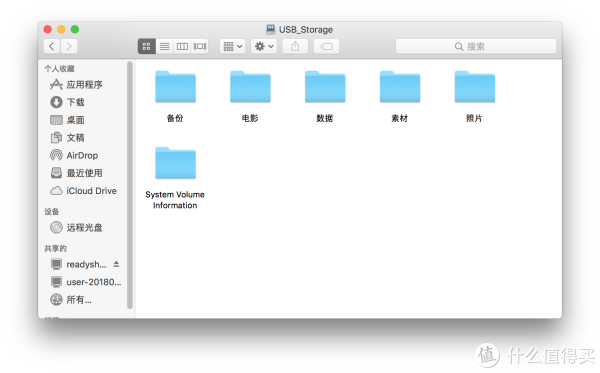Click the System Volume Information name label

tap(175, 200)
